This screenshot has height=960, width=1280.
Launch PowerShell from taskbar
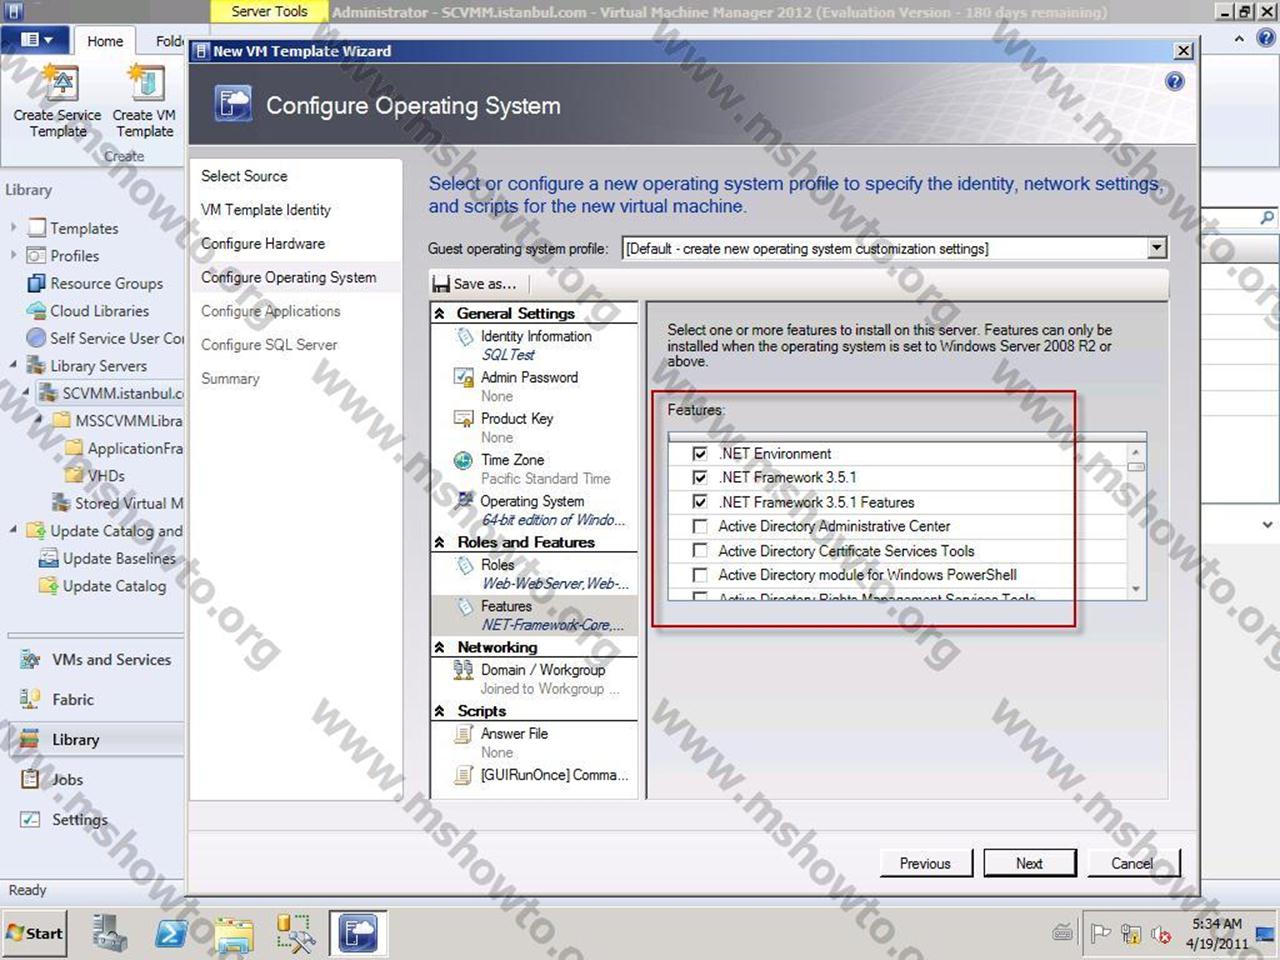click(172, 933)
